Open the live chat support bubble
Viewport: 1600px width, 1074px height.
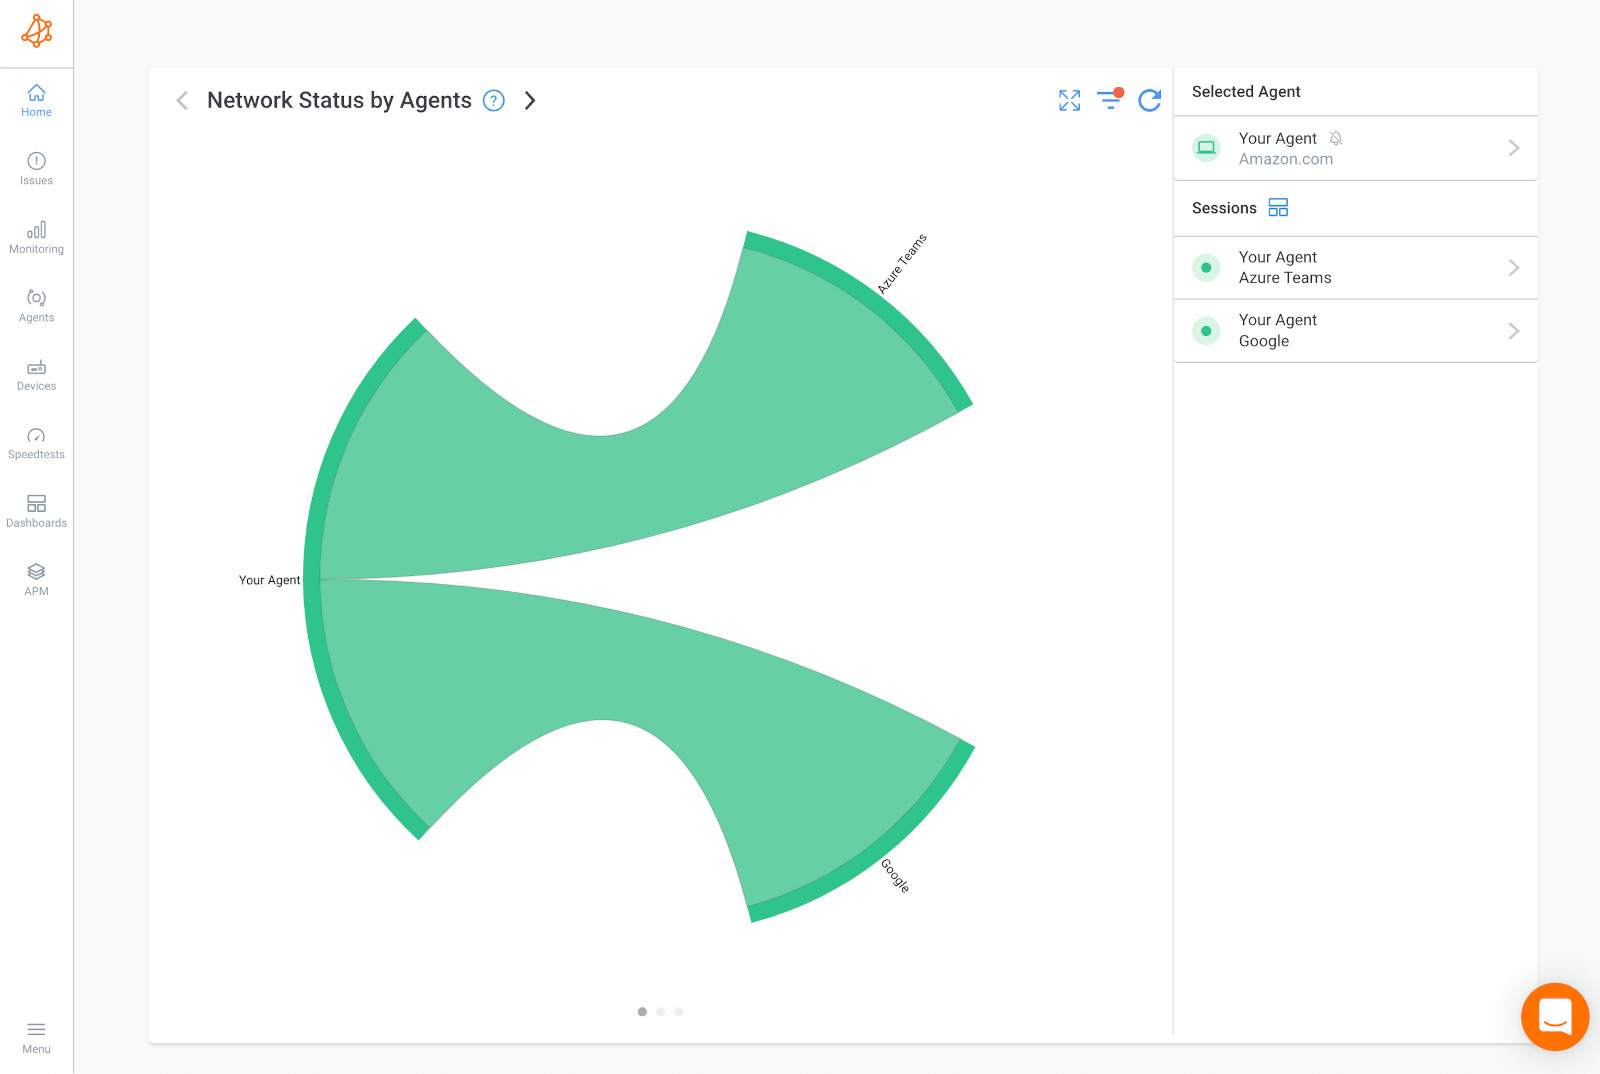[x=1554, y=1016]
